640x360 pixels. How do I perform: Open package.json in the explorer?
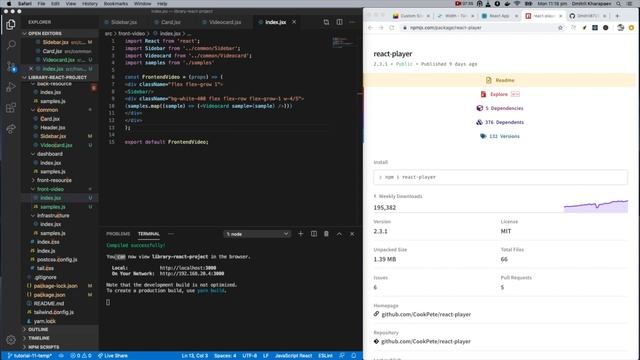click(49, 295)
